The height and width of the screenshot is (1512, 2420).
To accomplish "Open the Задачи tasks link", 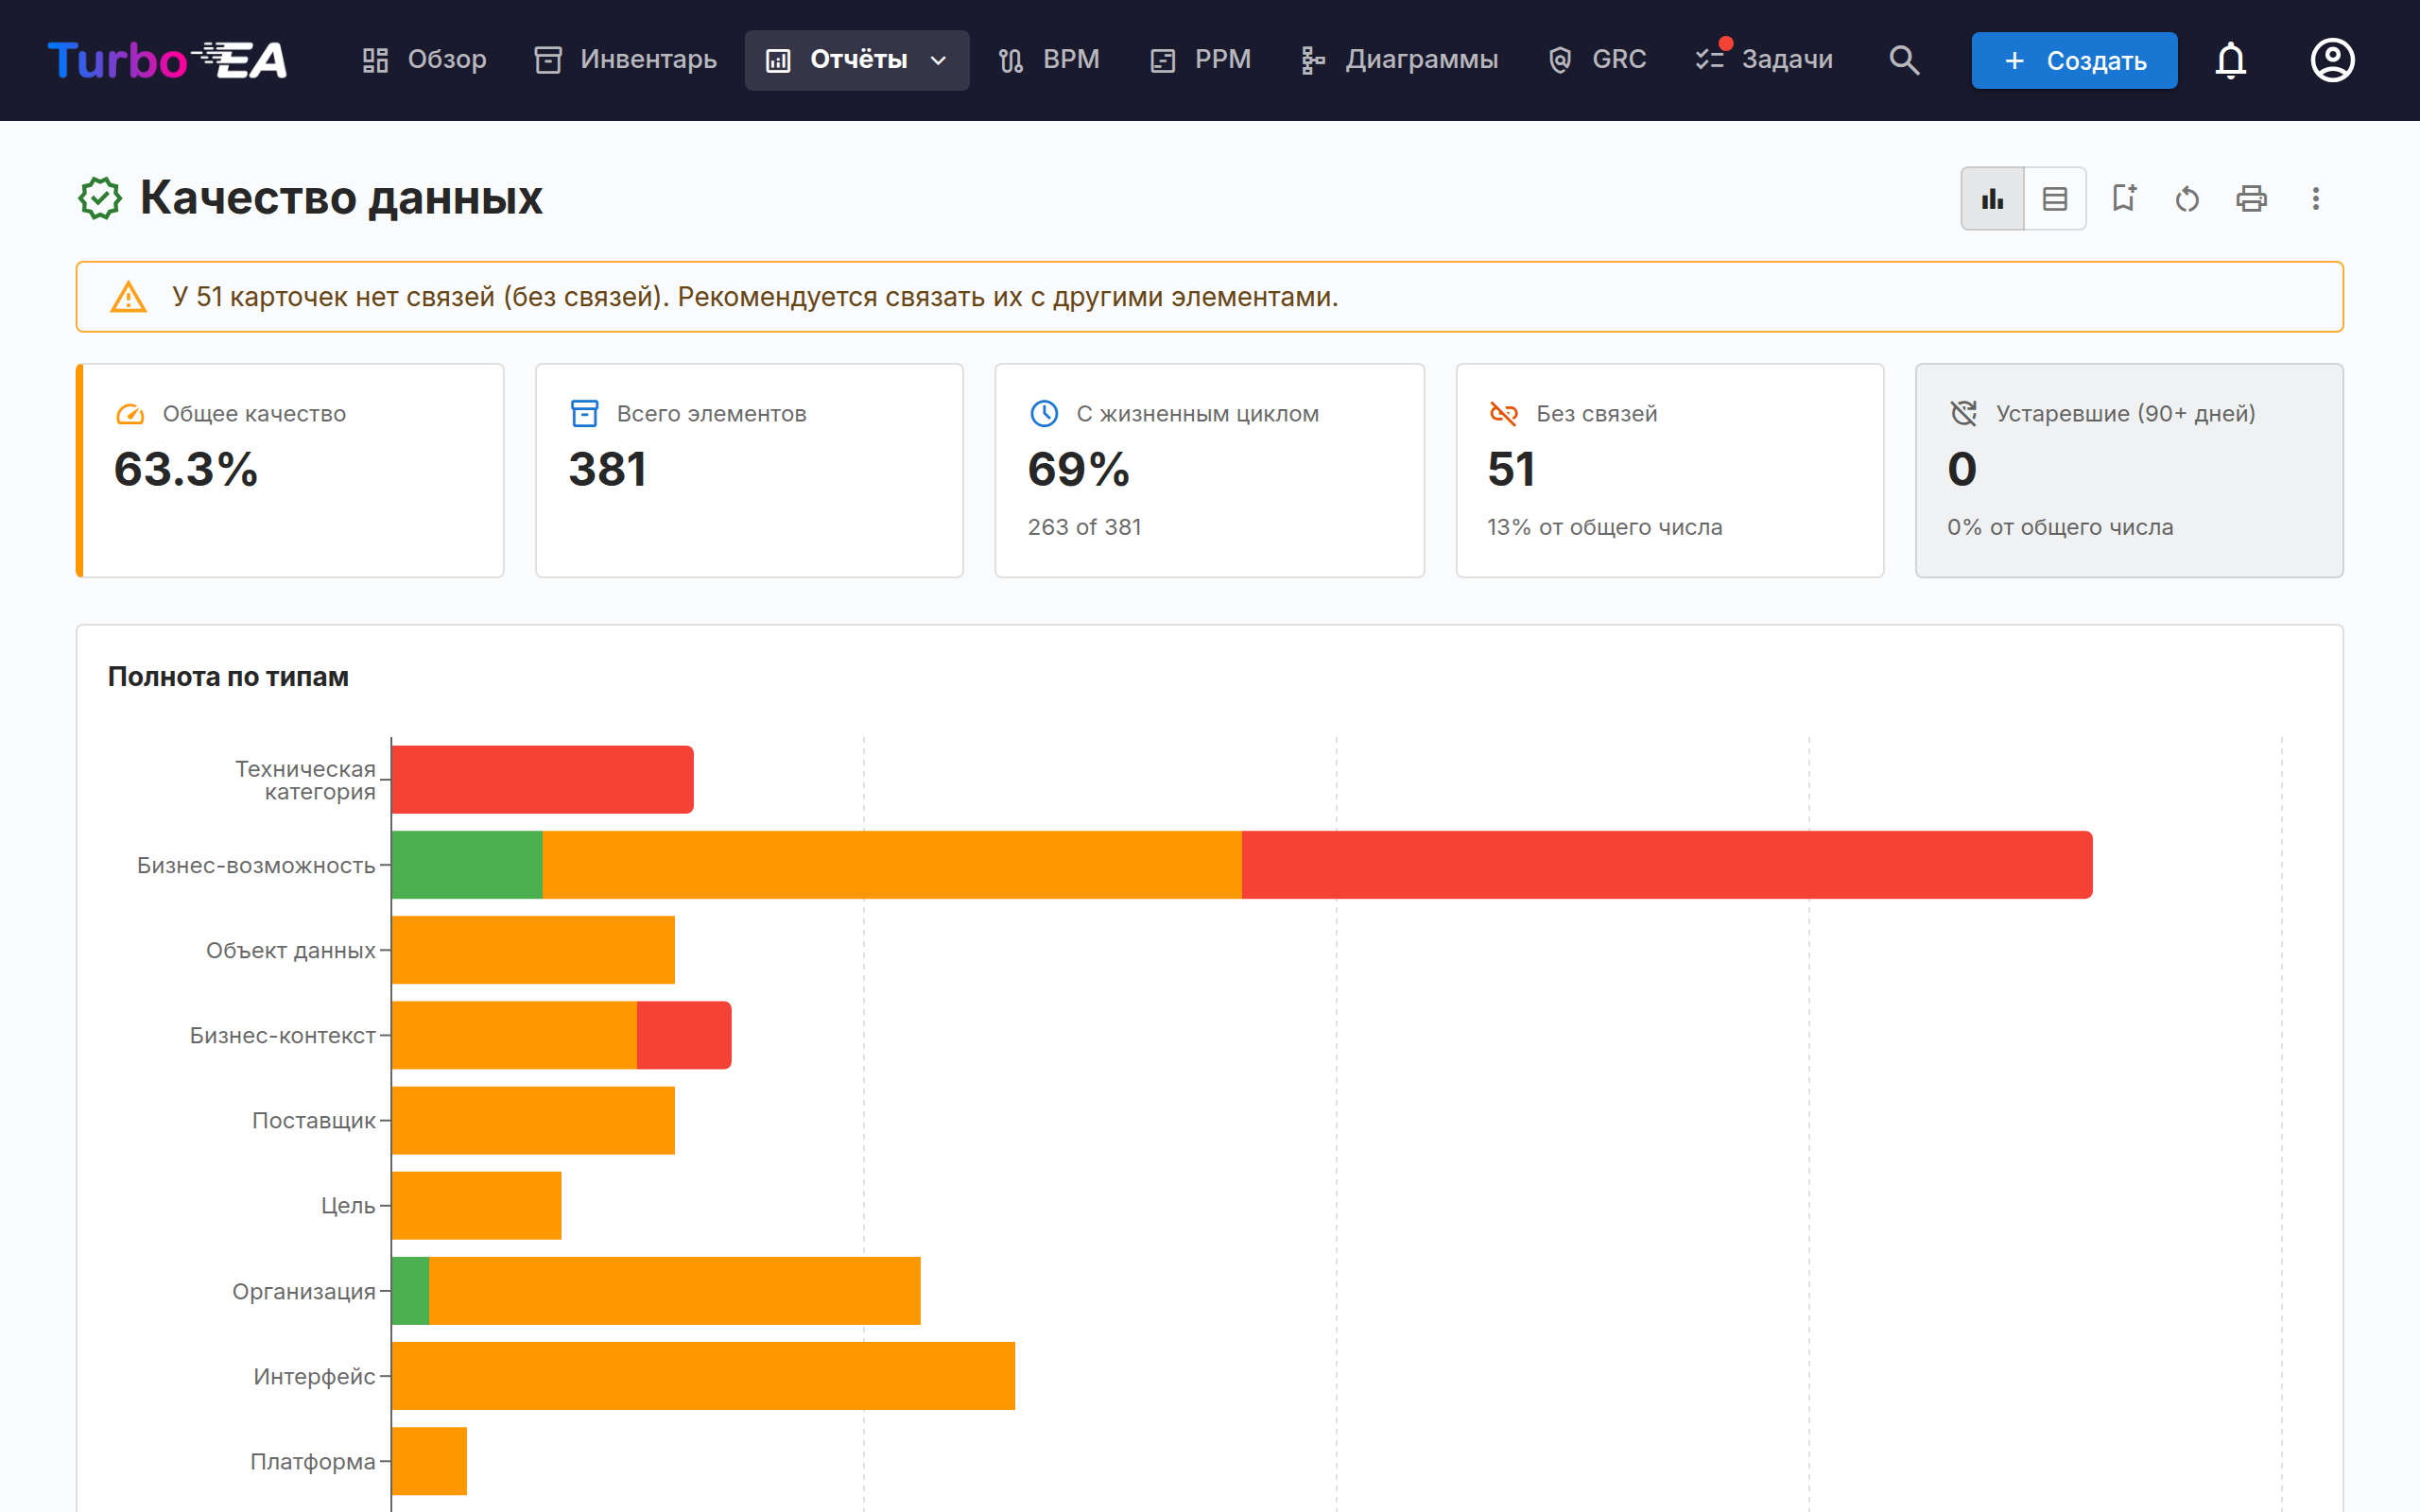I will [1765, 60].
